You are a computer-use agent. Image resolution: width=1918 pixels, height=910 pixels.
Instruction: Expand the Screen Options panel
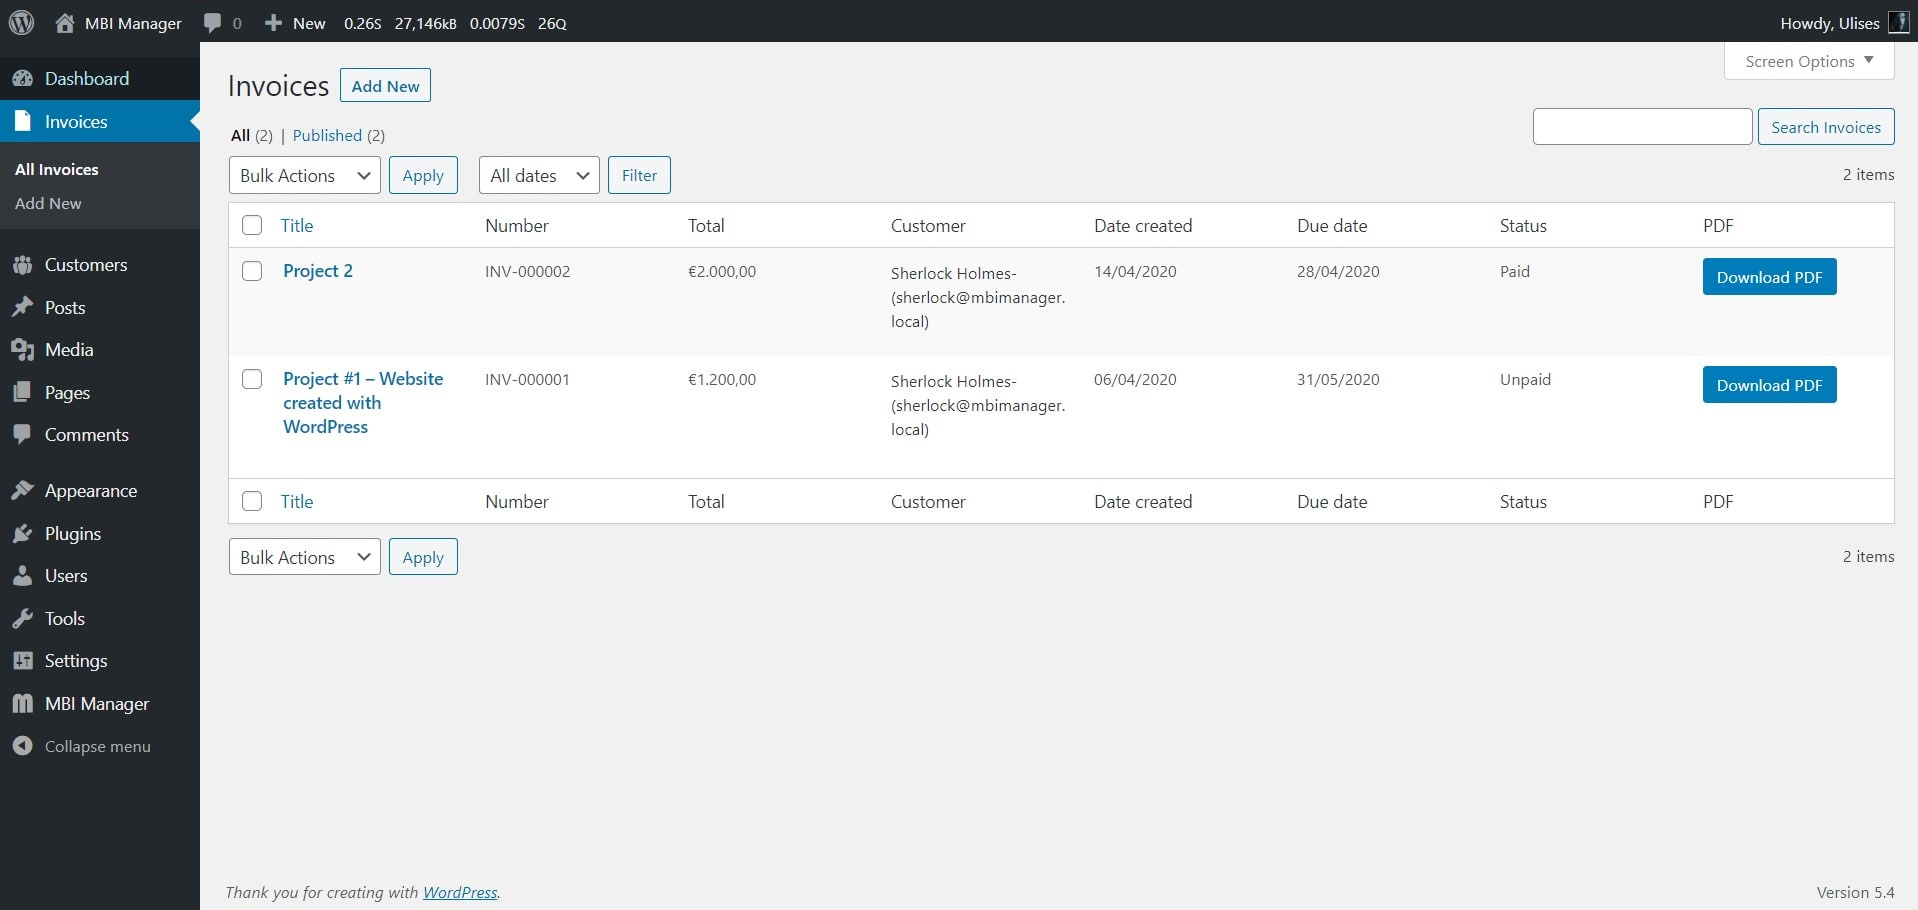coord(1808,61)
